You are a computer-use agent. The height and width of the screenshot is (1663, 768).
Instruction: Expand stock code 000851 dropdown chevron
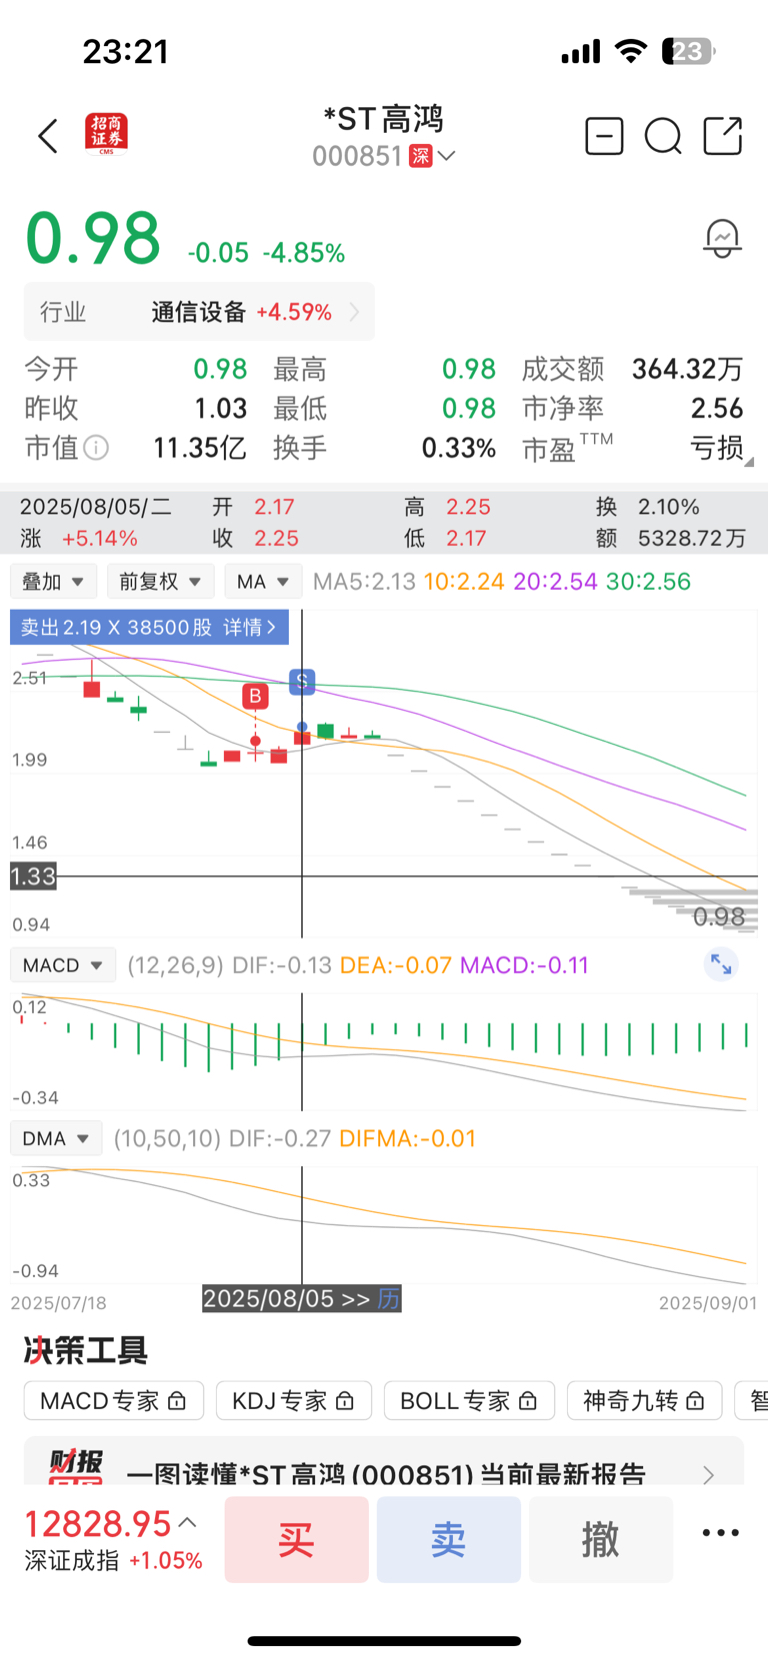click(446, 156)
